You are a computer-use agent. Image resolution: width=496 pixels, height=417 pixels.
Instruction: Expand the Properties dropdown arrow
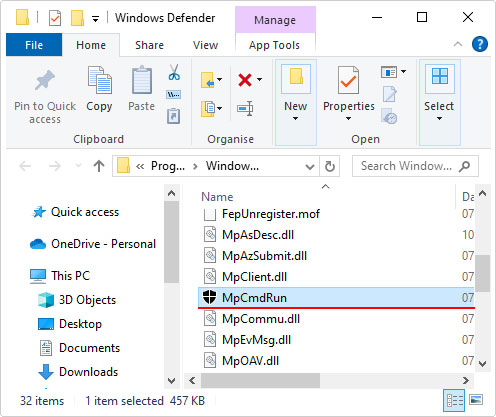point(348,118)
